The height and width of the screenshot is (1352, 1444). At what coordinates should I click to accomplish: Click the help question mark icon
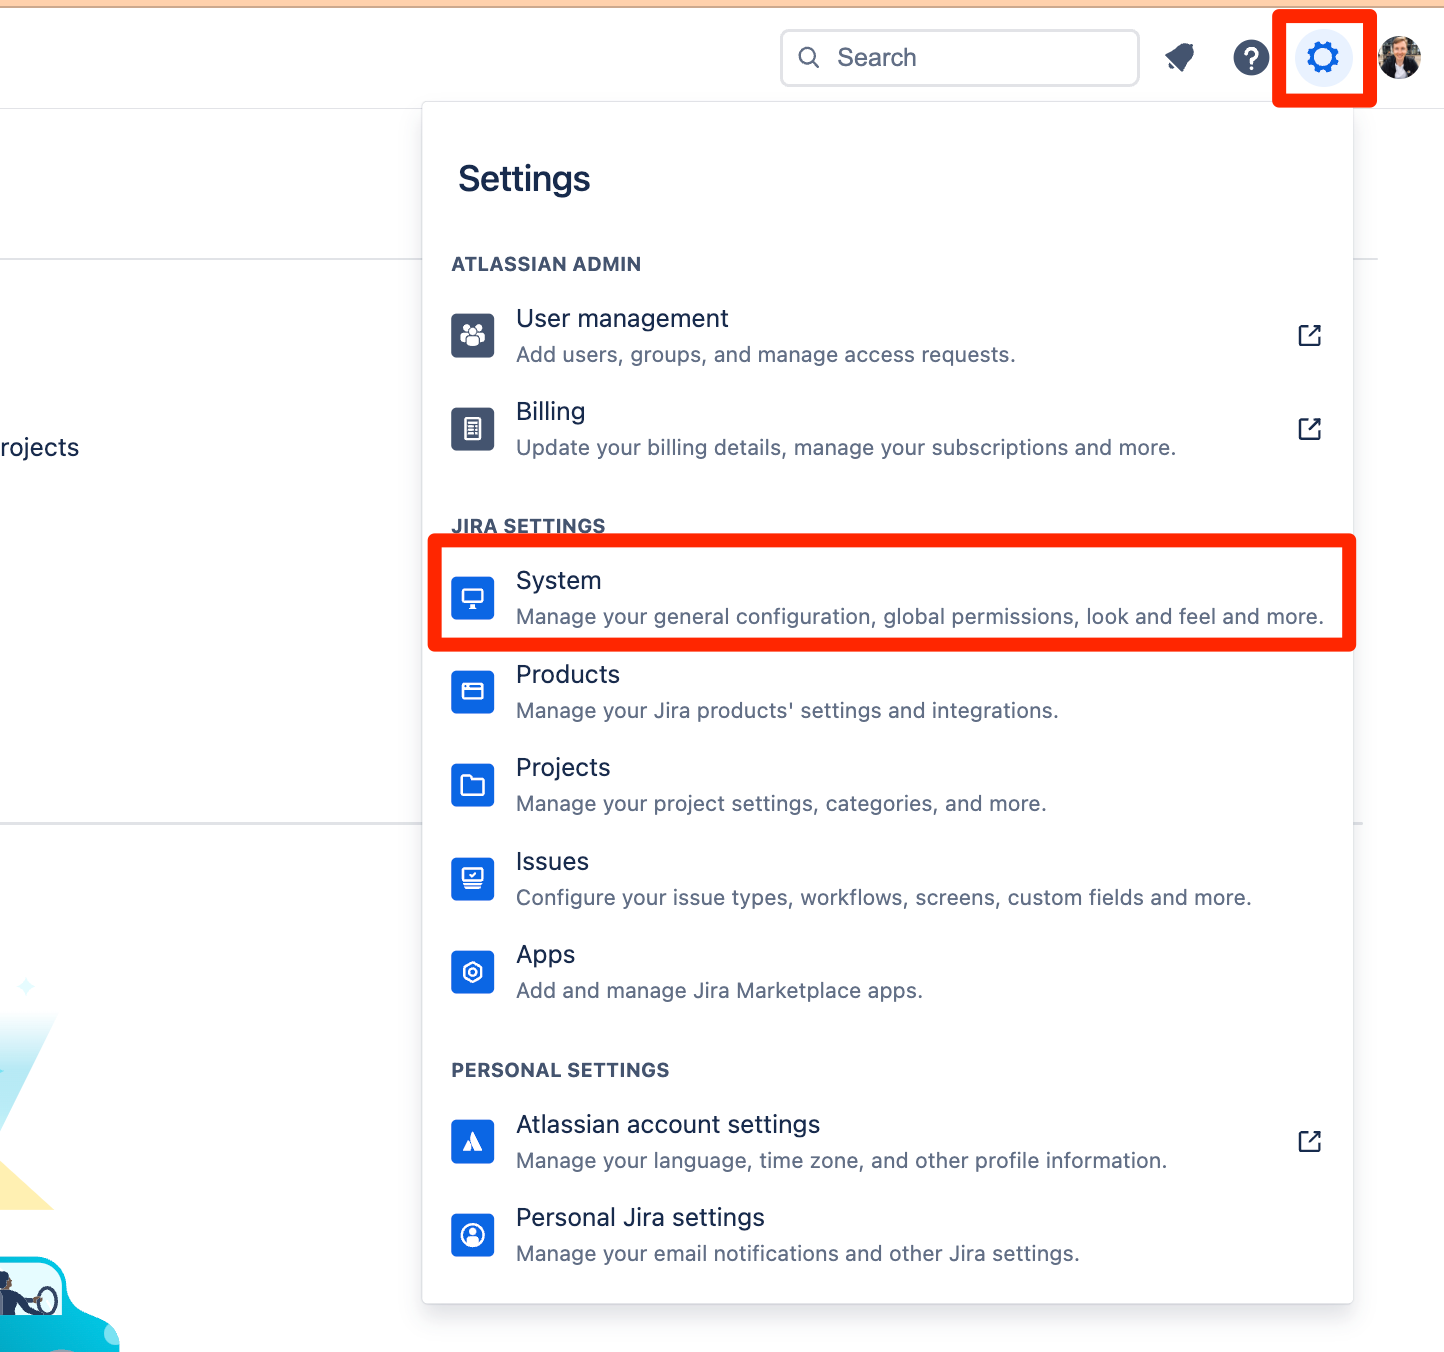[x=1251, y=57]
